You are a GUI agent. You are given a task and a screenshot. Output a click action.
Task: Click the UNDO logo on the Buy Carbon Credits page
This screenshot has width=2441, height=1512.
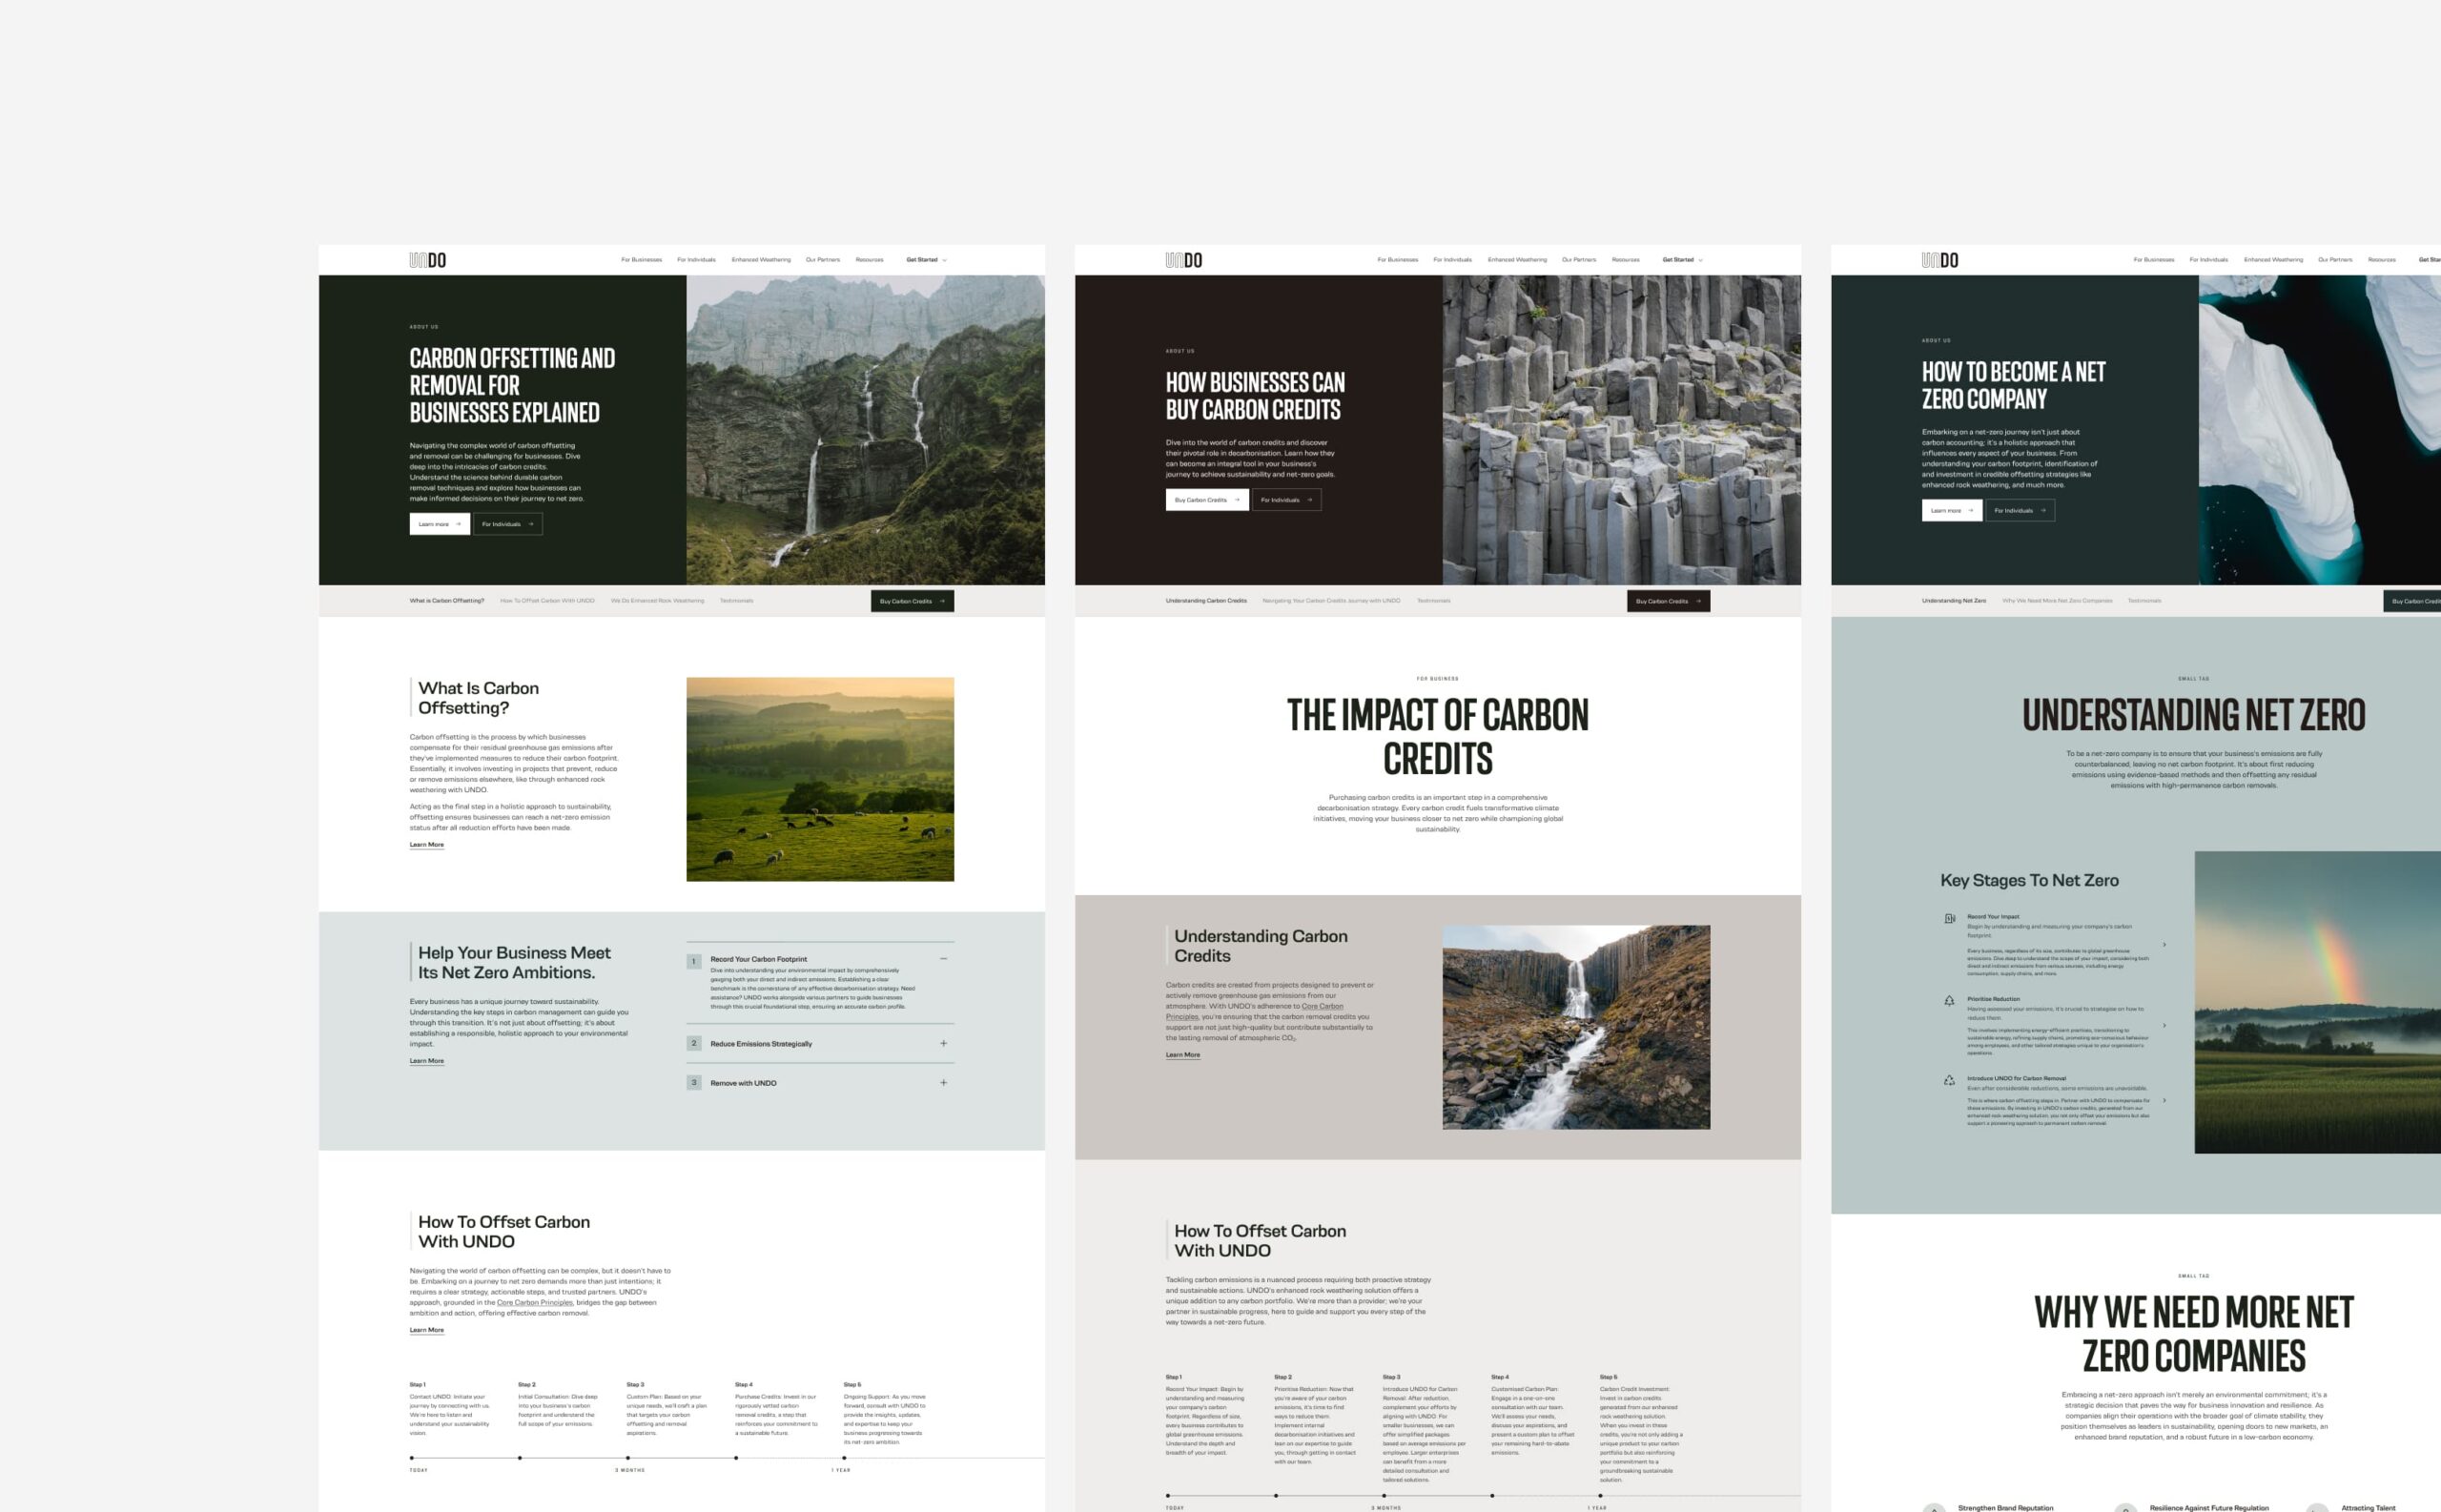click(1183, 260)
